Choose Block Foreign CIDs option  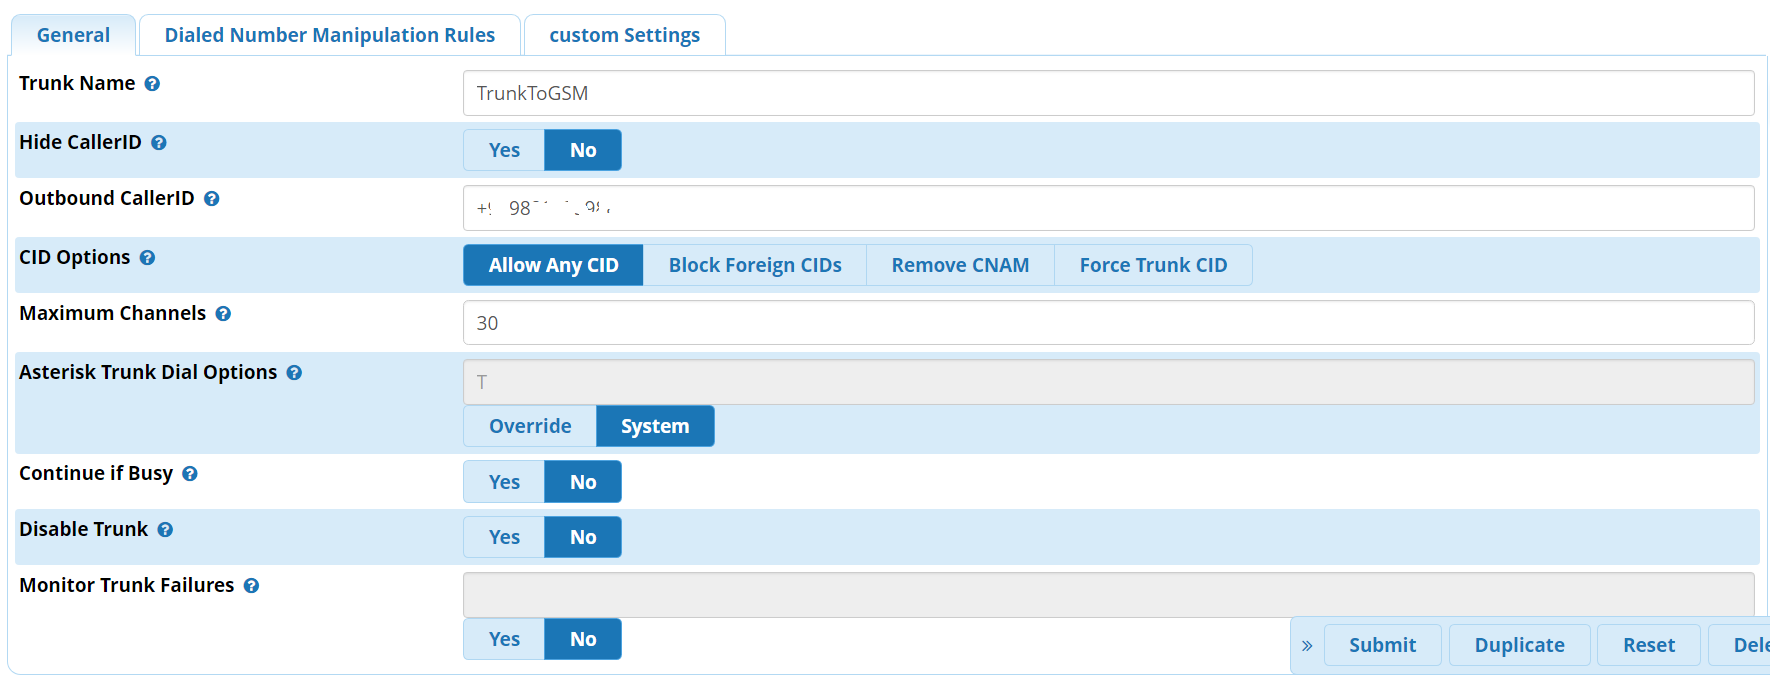(x=755, y=265)
